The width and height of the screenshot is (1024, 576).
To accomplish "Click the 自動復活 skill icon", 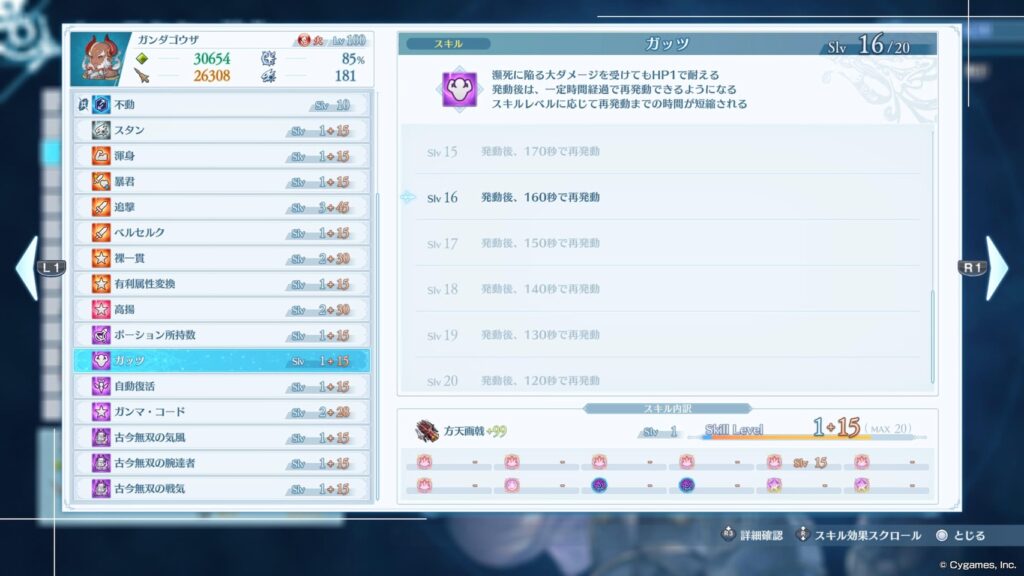I will click(101, 386).
